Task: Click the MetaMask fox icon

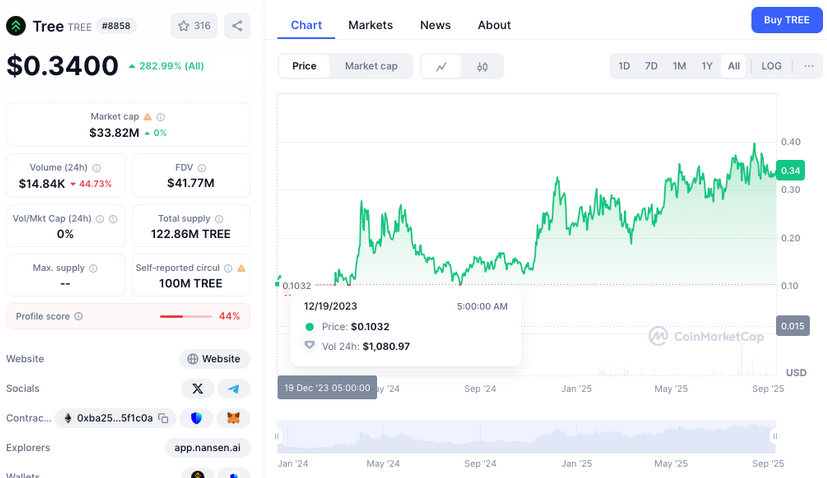Action: pyautogui.click(x=233, y=418)
